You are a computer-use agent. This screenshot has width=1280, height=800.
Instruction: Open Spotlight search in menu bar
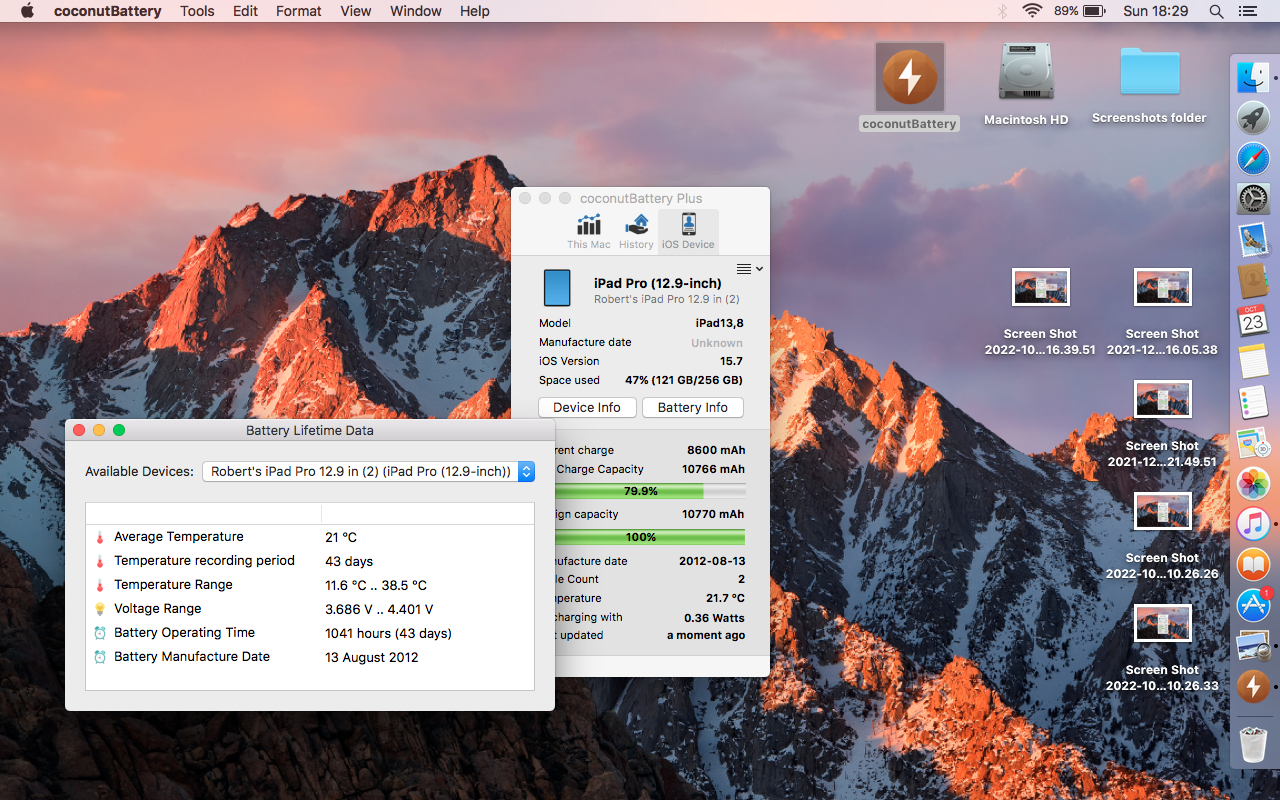pos(1216,11)
